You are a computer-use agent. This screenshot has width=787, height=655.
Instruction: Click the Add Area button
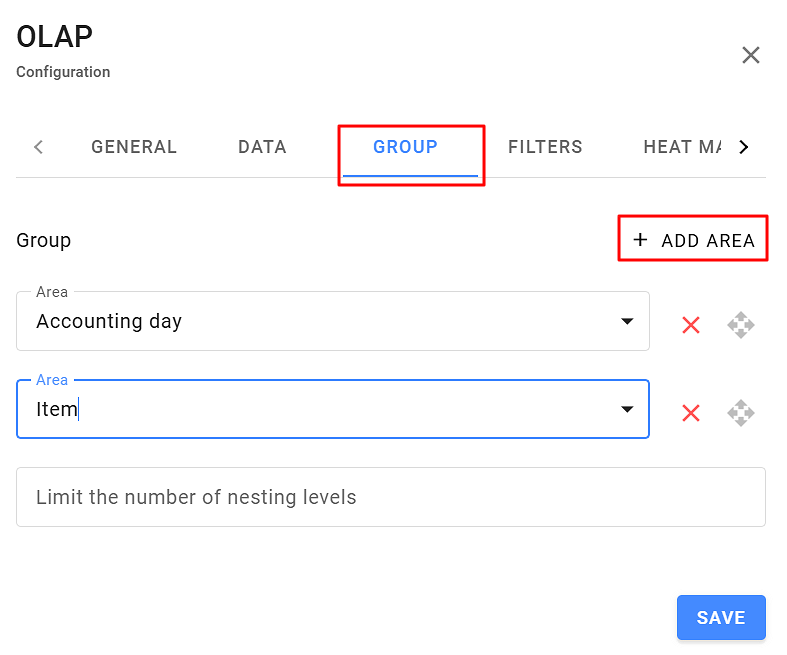pyautogui.click(x=693, y=240)
